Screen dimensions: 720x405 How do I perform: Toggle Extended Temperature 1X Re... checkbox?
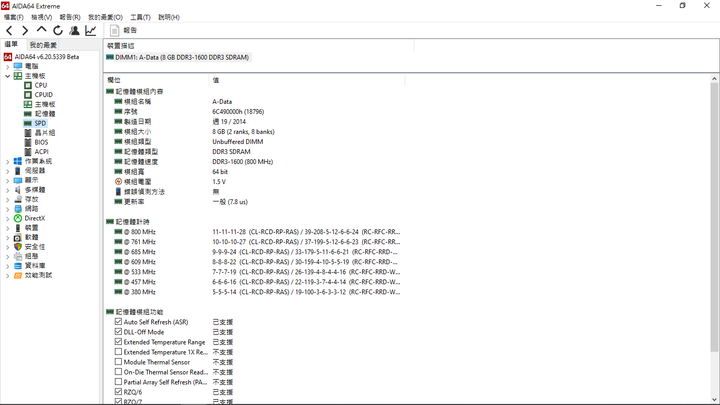pos(118,352)
